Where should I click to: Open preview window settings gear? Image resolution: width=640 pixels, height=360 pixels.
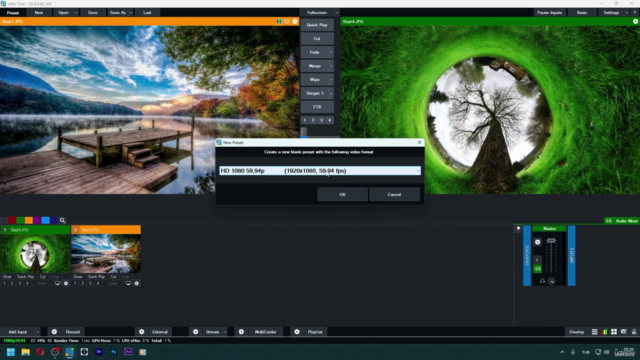coord(295,21)
